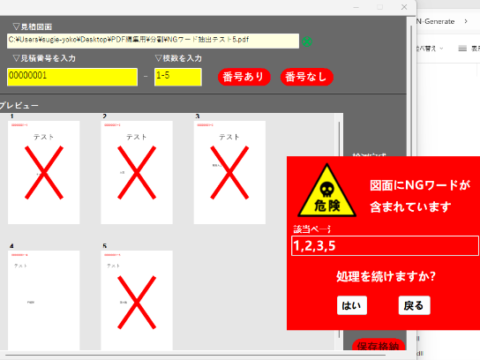
Task: Click the horizontal scrollbar at window bottom
Action: [195, 355]
